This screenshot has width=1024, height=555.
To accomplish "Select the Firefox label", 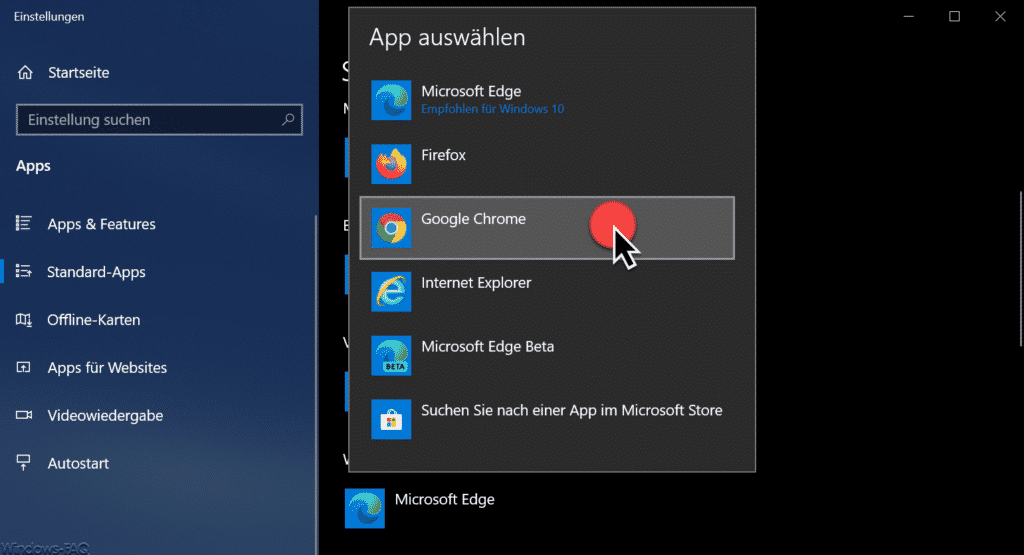I will tap(443, 155).
